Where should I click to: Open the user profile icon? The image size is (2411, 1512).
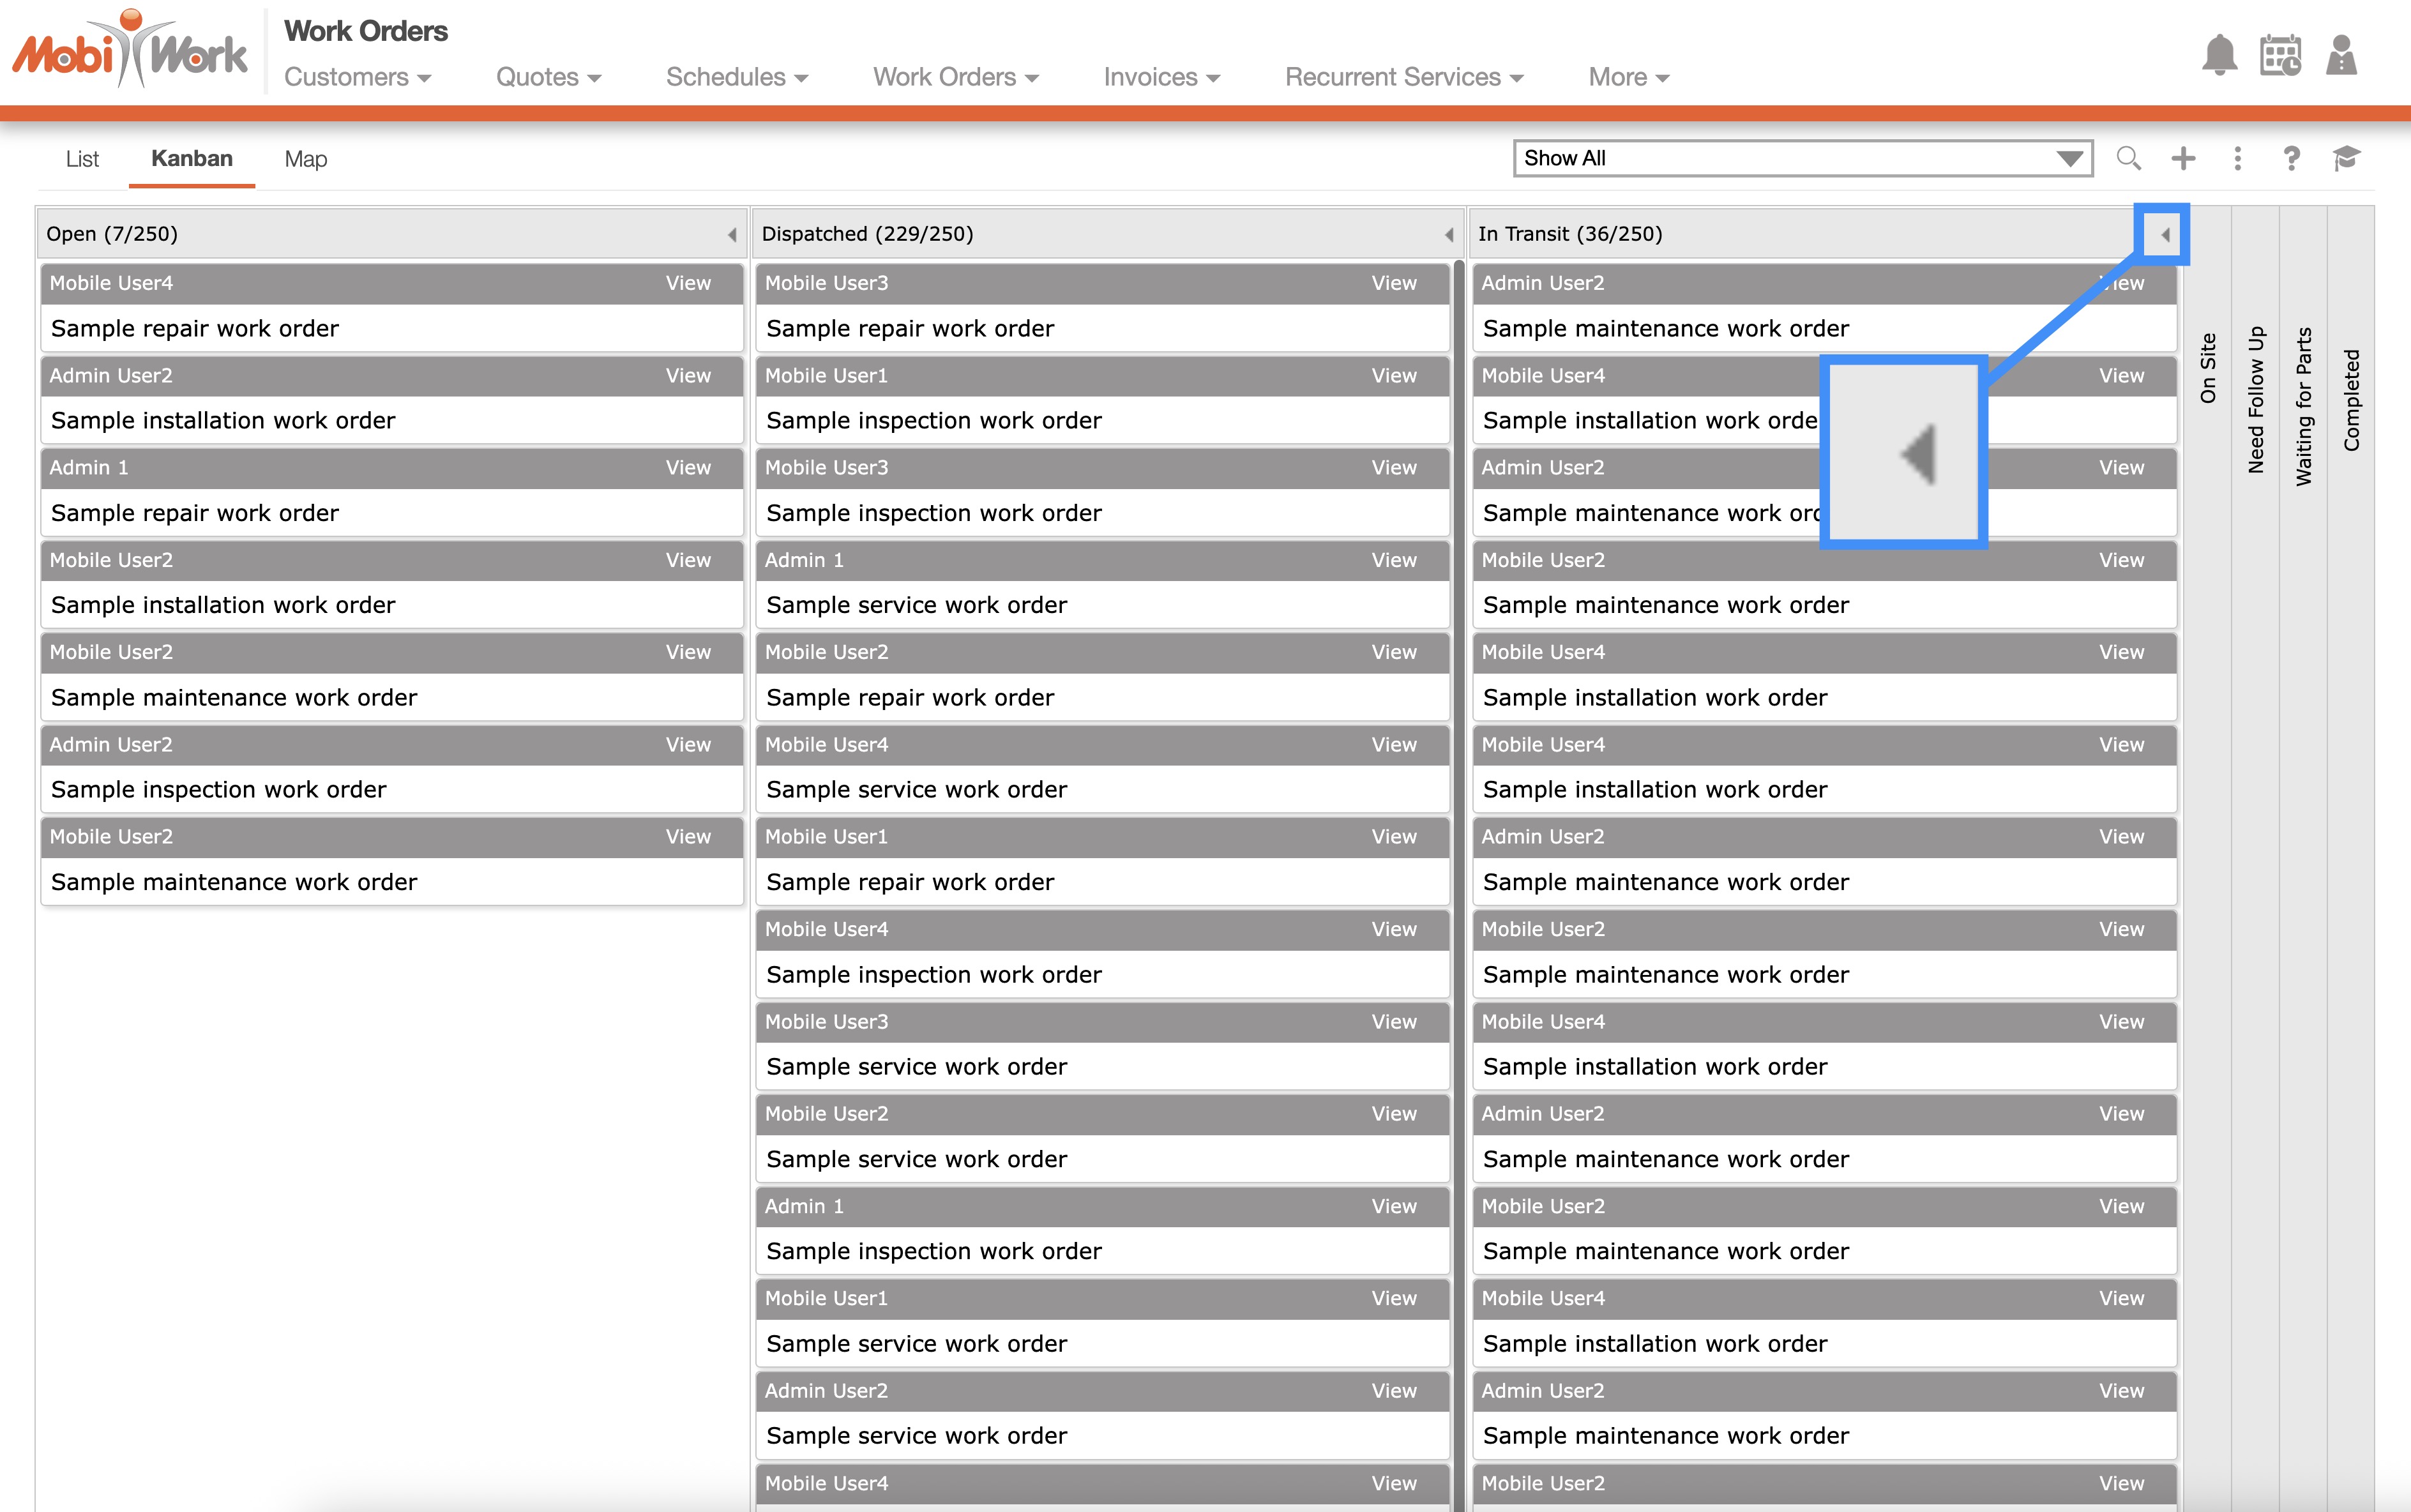pos(2341,55)
